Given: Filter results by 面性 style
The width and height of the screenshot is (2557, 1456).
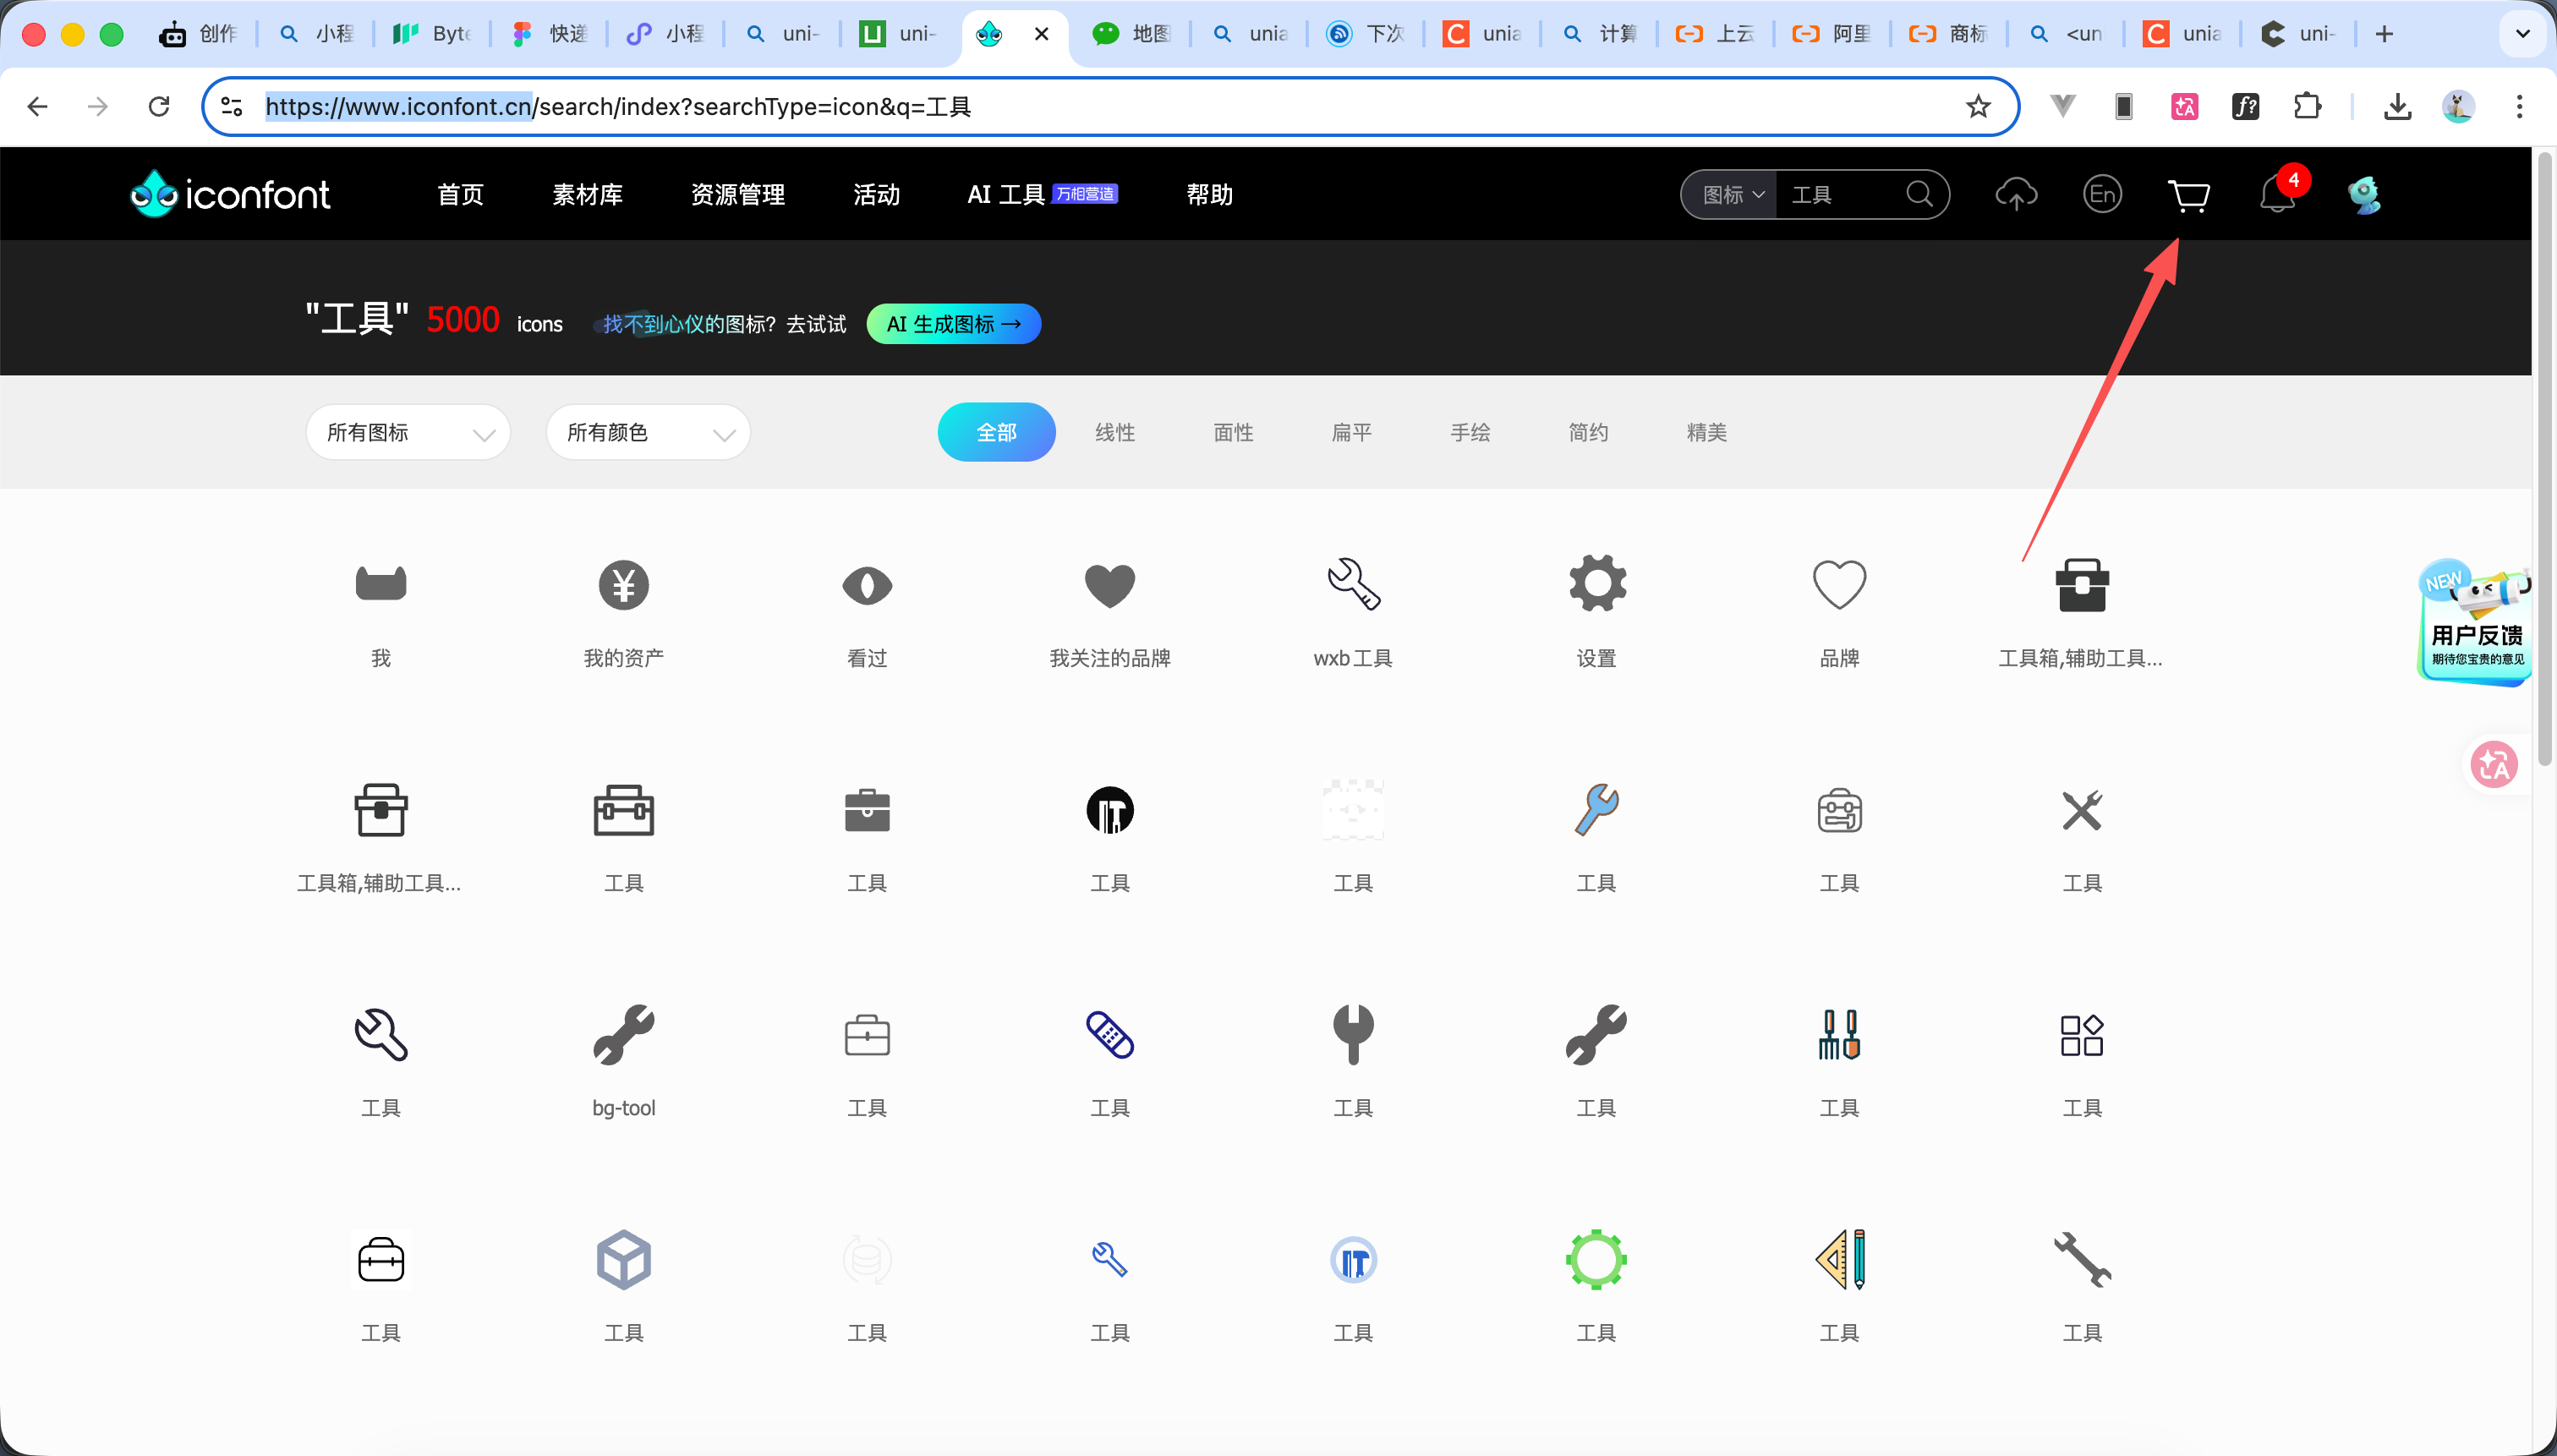Looking at the screenshot, I should (x=1233, y=433).
